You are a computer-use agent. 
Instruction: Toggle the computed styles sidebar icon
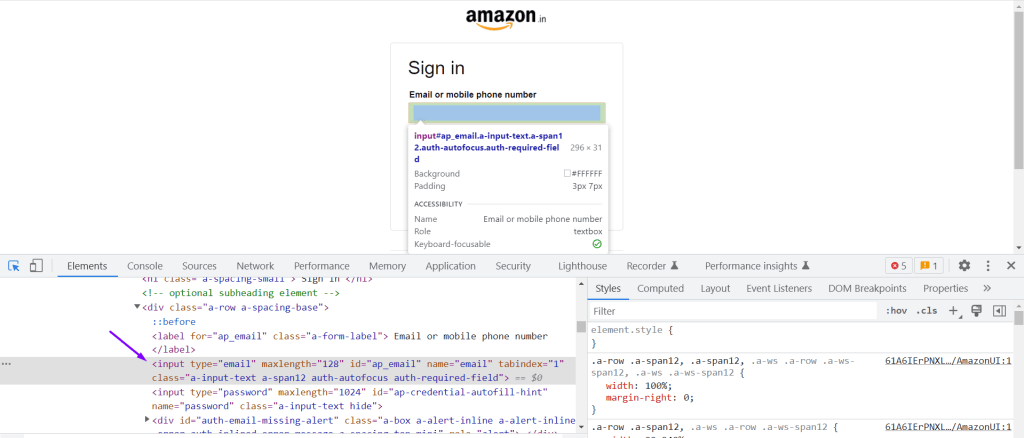point(998,311)
